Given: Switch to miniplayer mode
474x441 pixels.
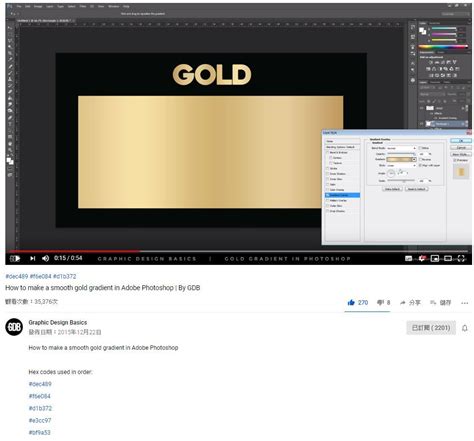Looking at the screenshot, I should 435,258.
